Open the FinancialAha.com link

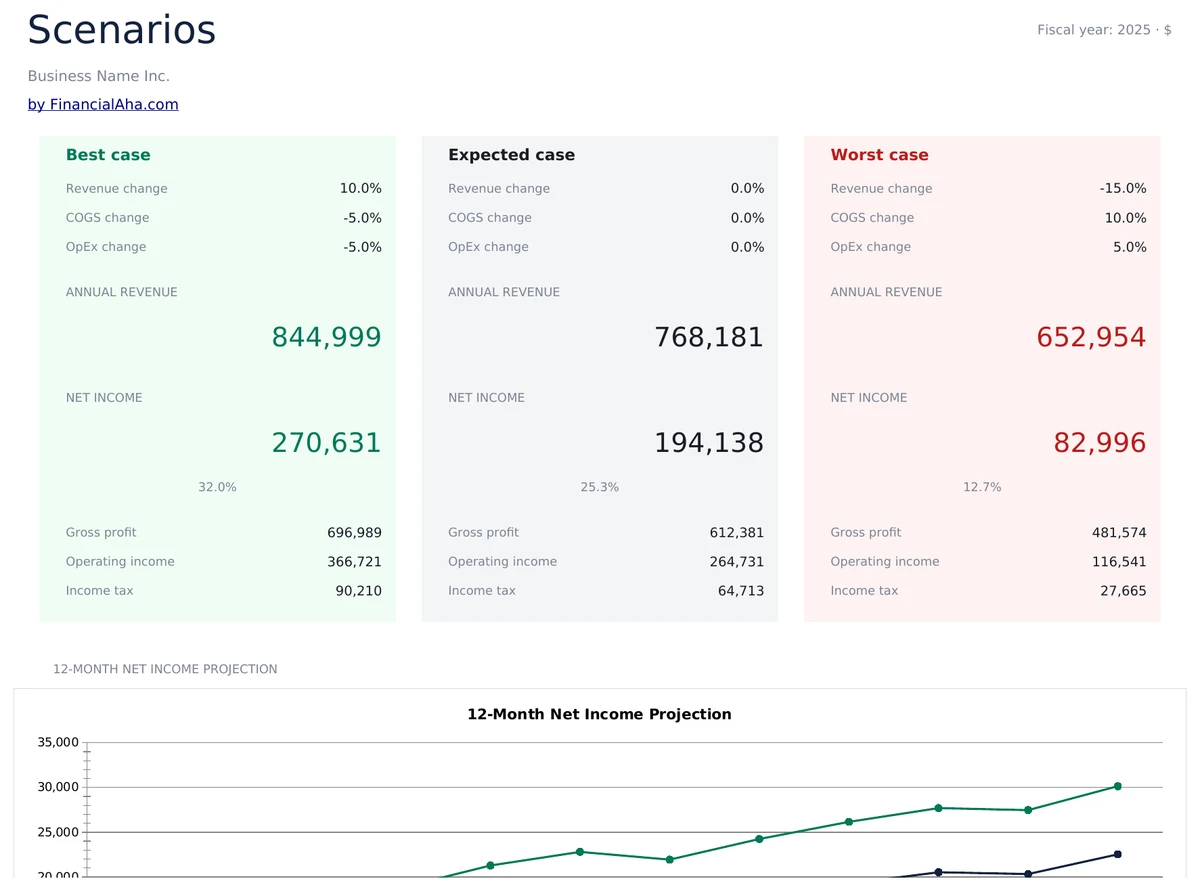click(103, 104)
